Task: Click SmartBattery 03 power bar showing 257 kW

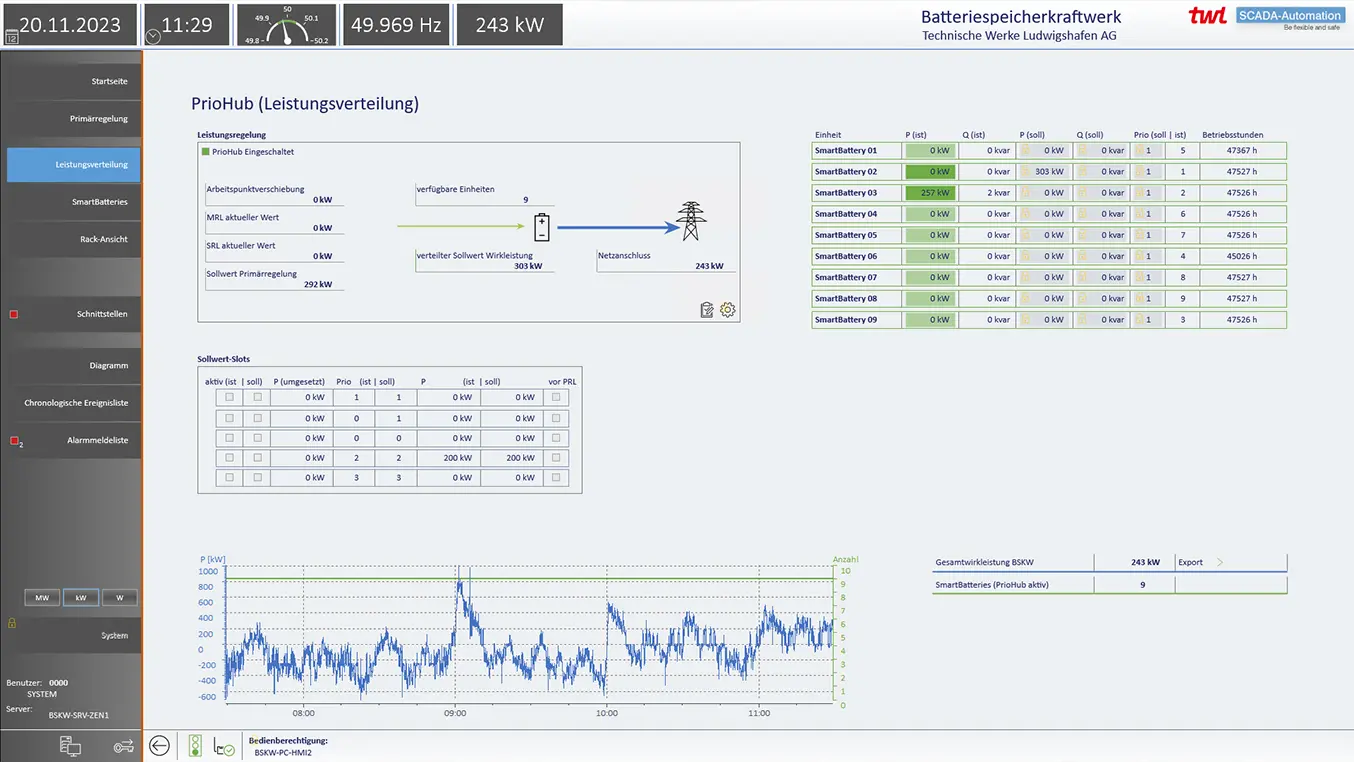Action: tap(930, 193)
